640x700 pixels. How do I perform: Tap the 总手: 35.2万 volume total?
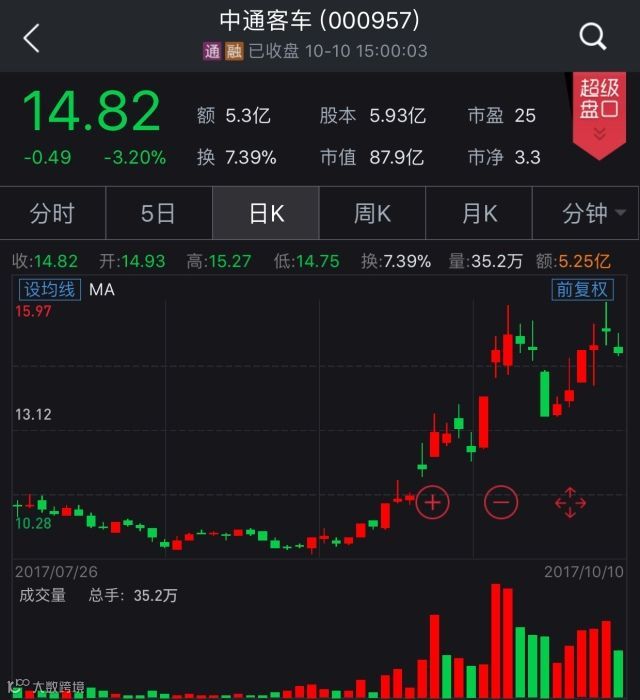[x=133, y=595]
